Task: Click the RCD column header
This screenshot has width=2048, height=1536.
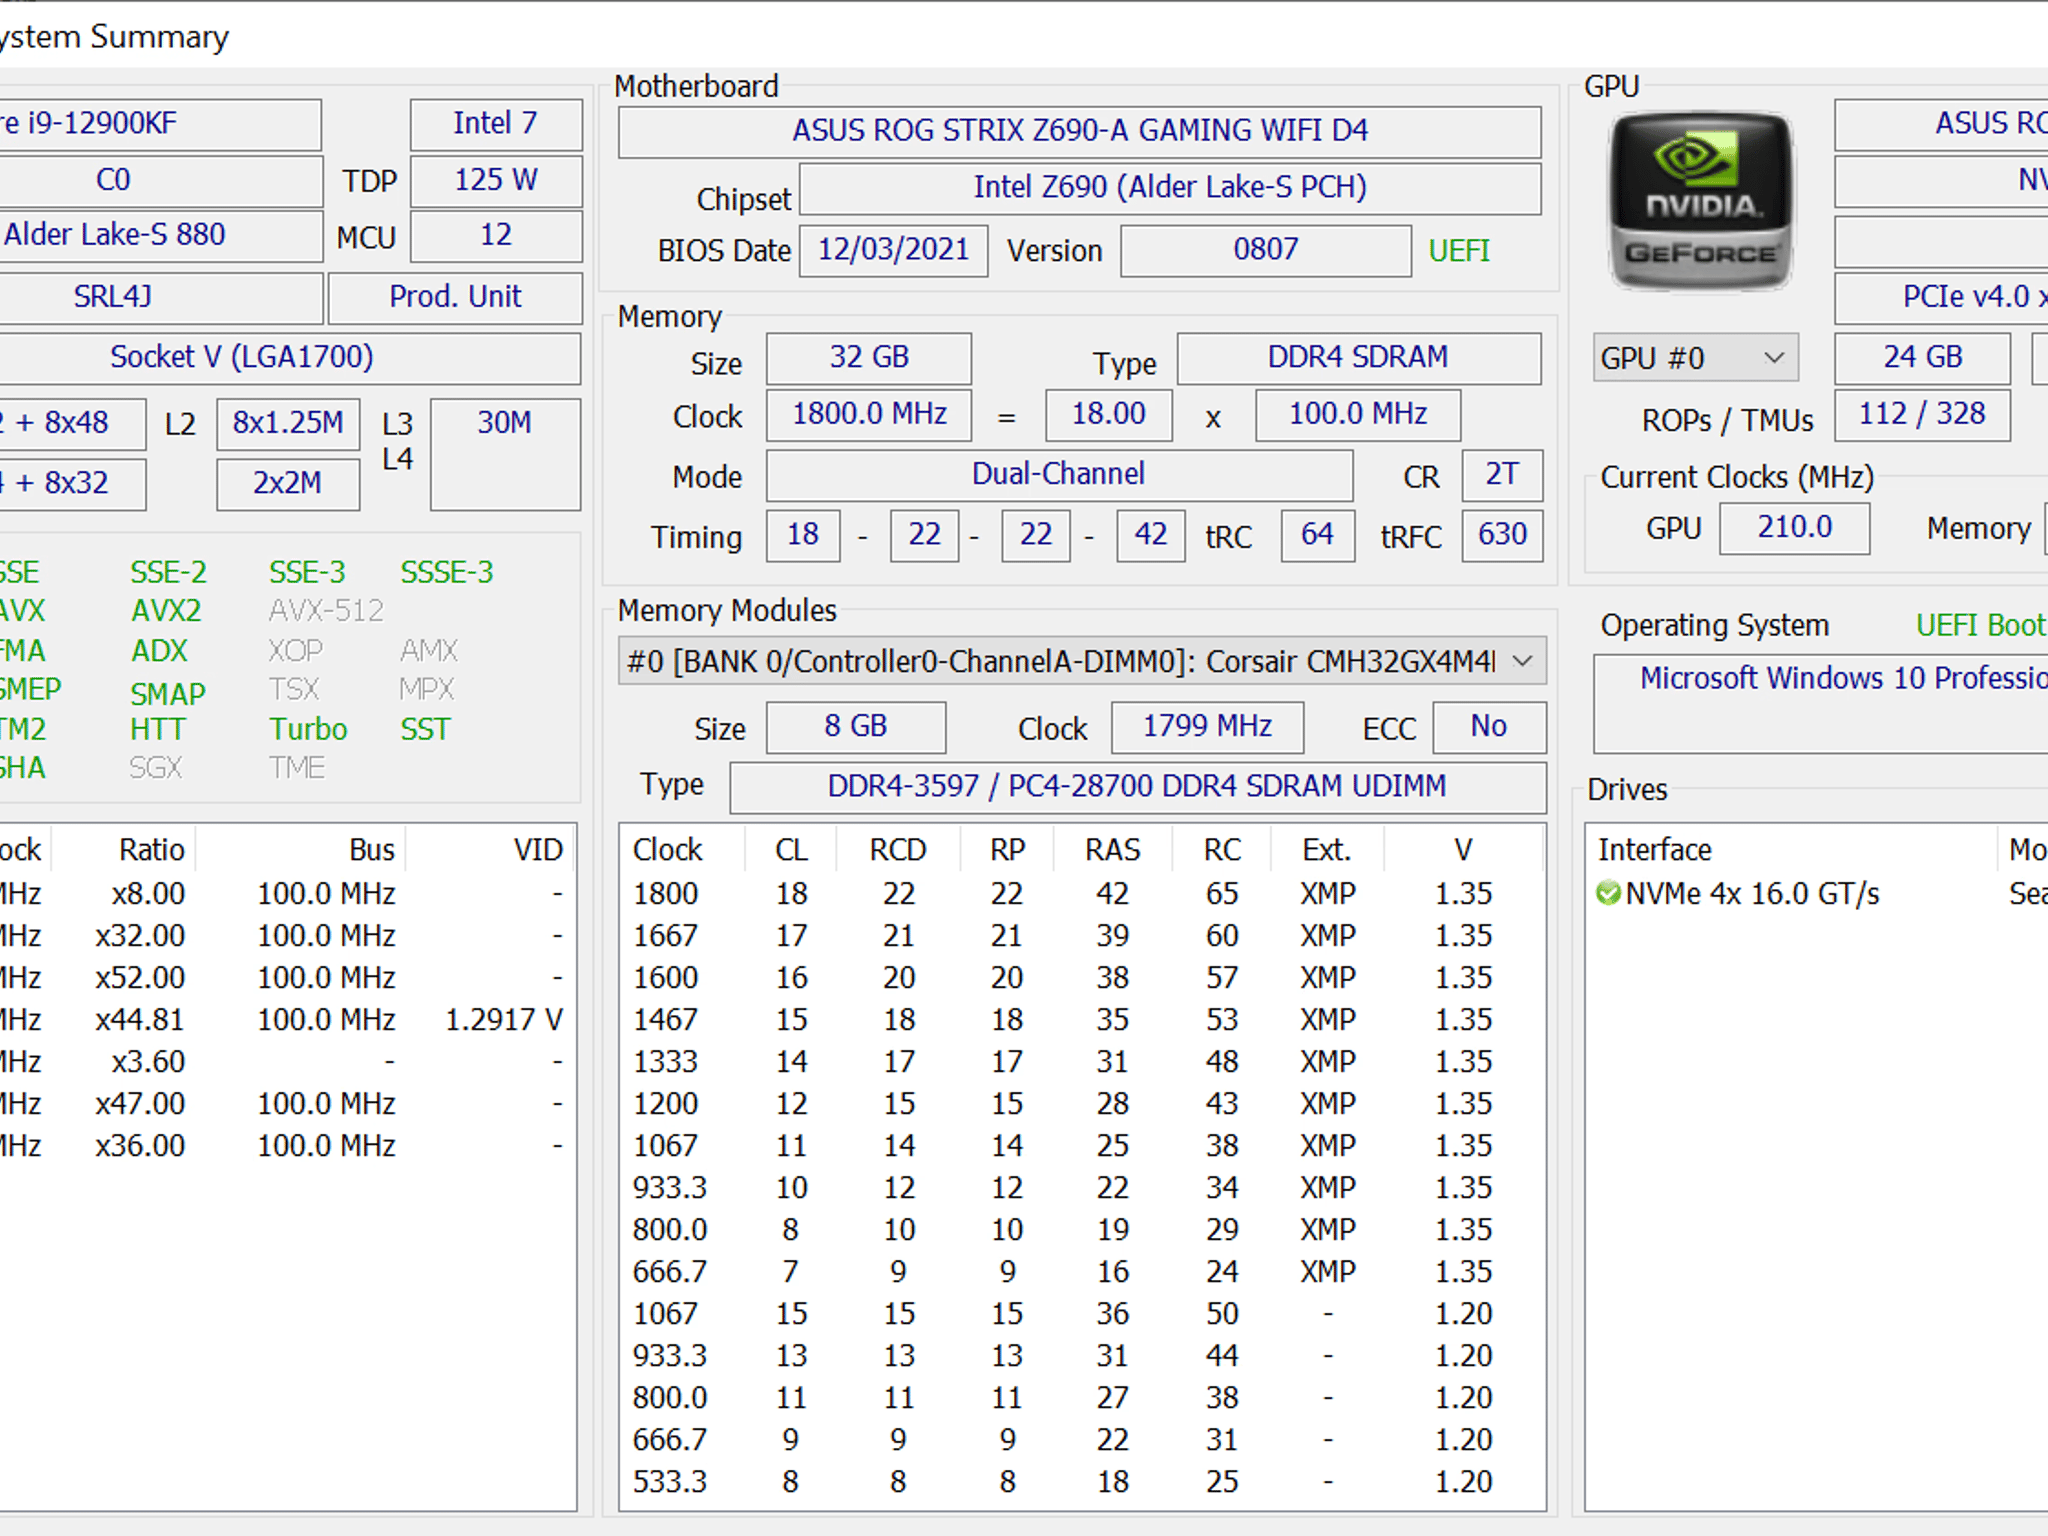Action: pos(898,850)
